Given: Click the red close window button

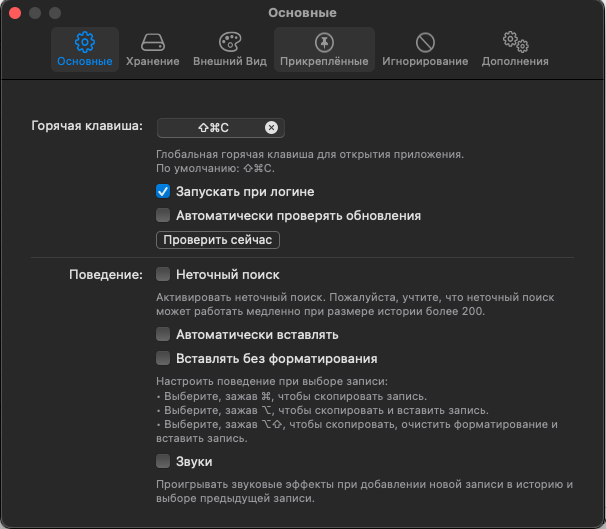Looking at the screenshot, I should point(15,13).
